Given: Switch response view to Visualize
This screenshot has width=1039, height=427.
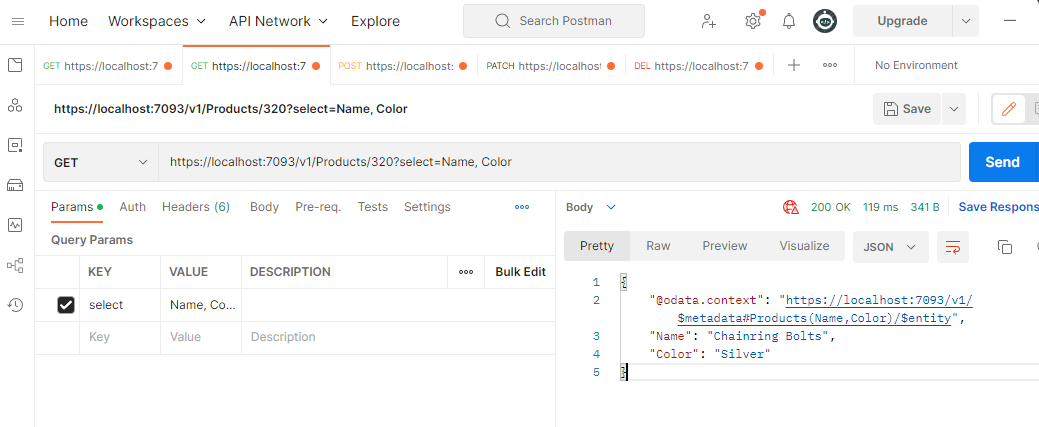Looking at the screenshot, I should click(x=804, y=246).
